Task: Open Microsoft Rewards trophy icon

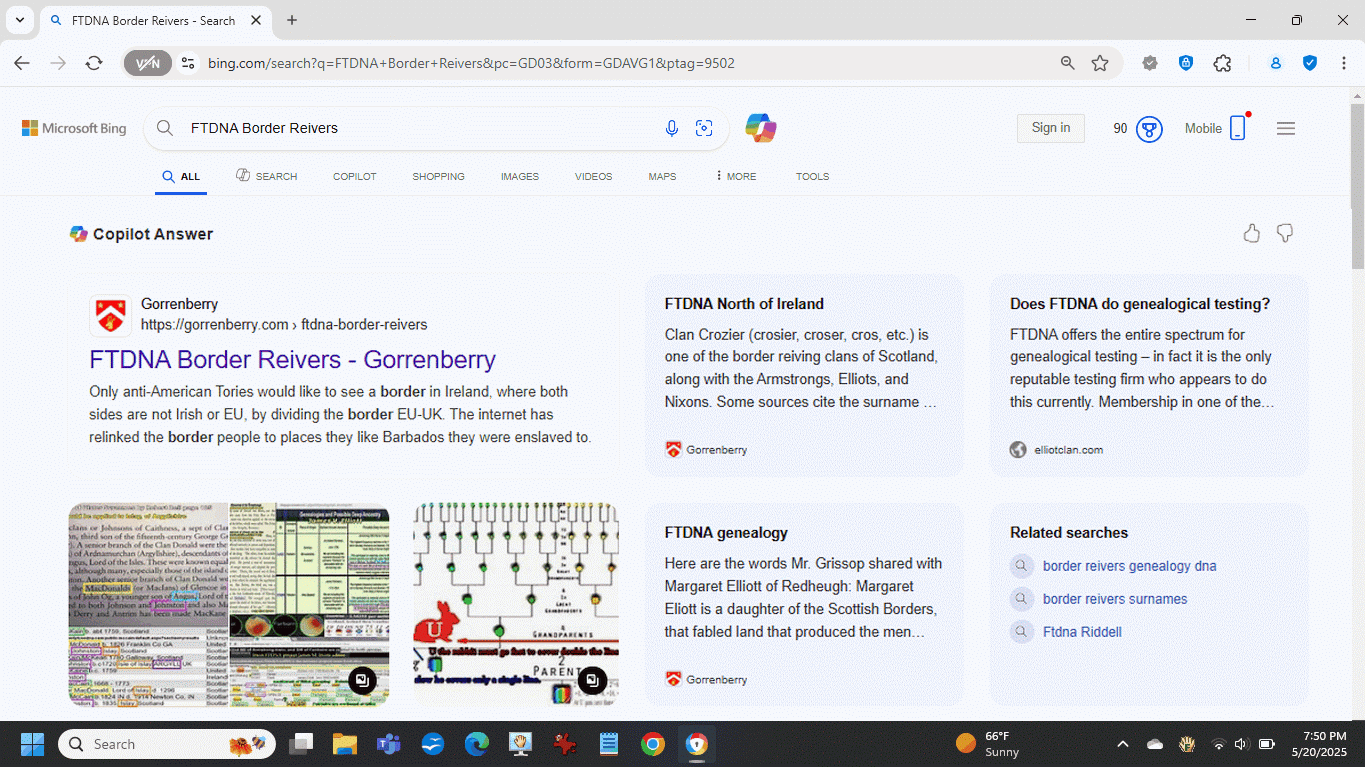Action: [1149, 129]
